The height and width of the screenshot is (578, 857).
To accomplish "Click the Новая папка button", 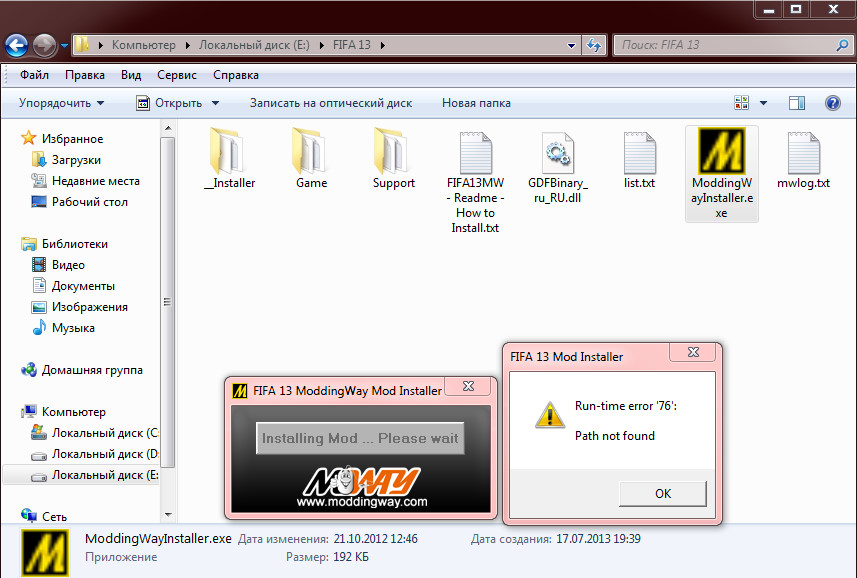I will (x=476, y=103).
